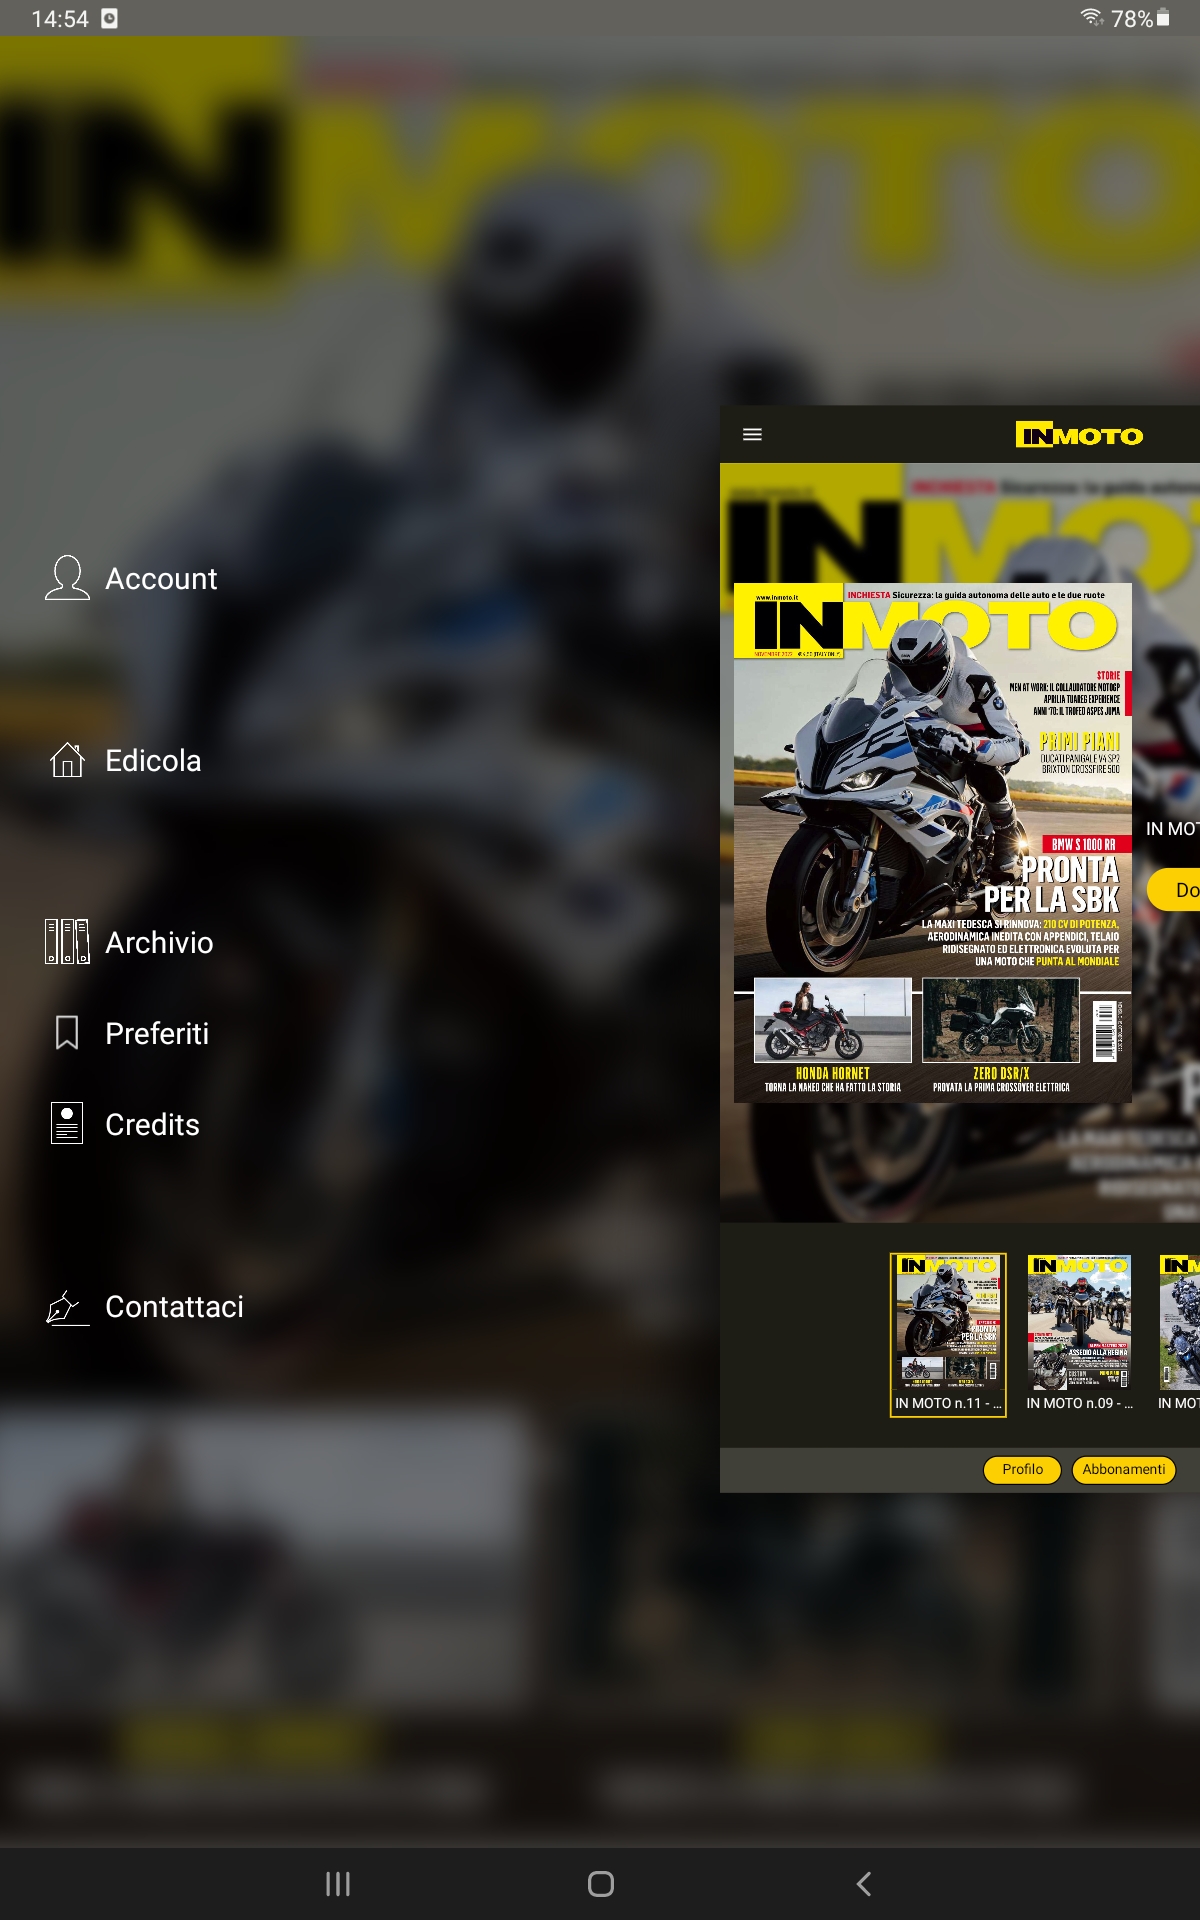Tap the Credits document icon
1200x1920 pixels.
pos(67,1124)
